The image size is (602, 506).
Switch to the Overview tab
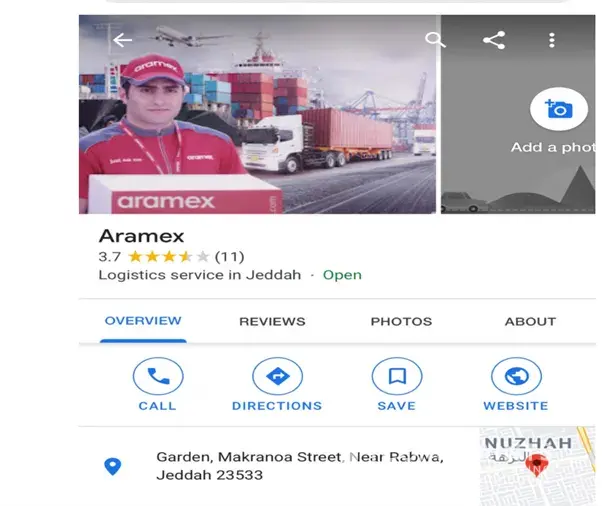point(143,321)
